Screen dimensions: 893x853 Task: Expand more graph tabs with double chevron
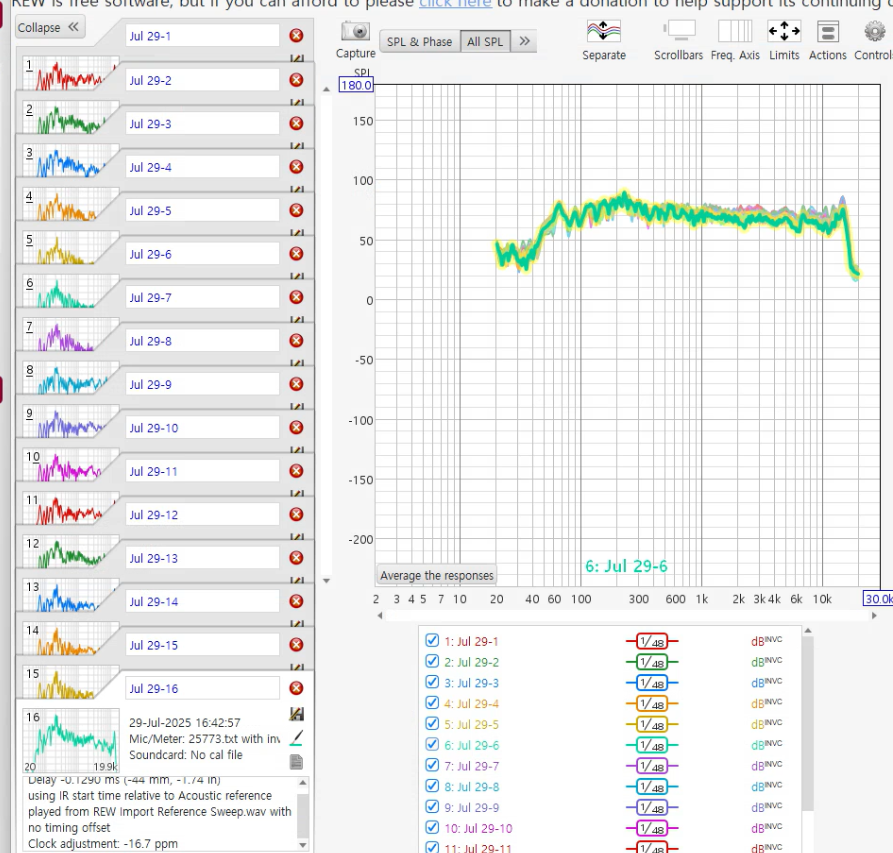point(525,41)
